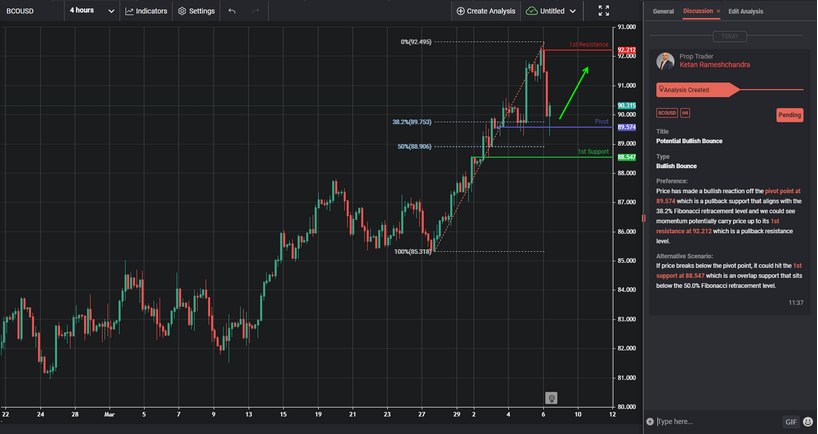
Task: Toggle fullscreen chart mode
Action: point(604,10)
